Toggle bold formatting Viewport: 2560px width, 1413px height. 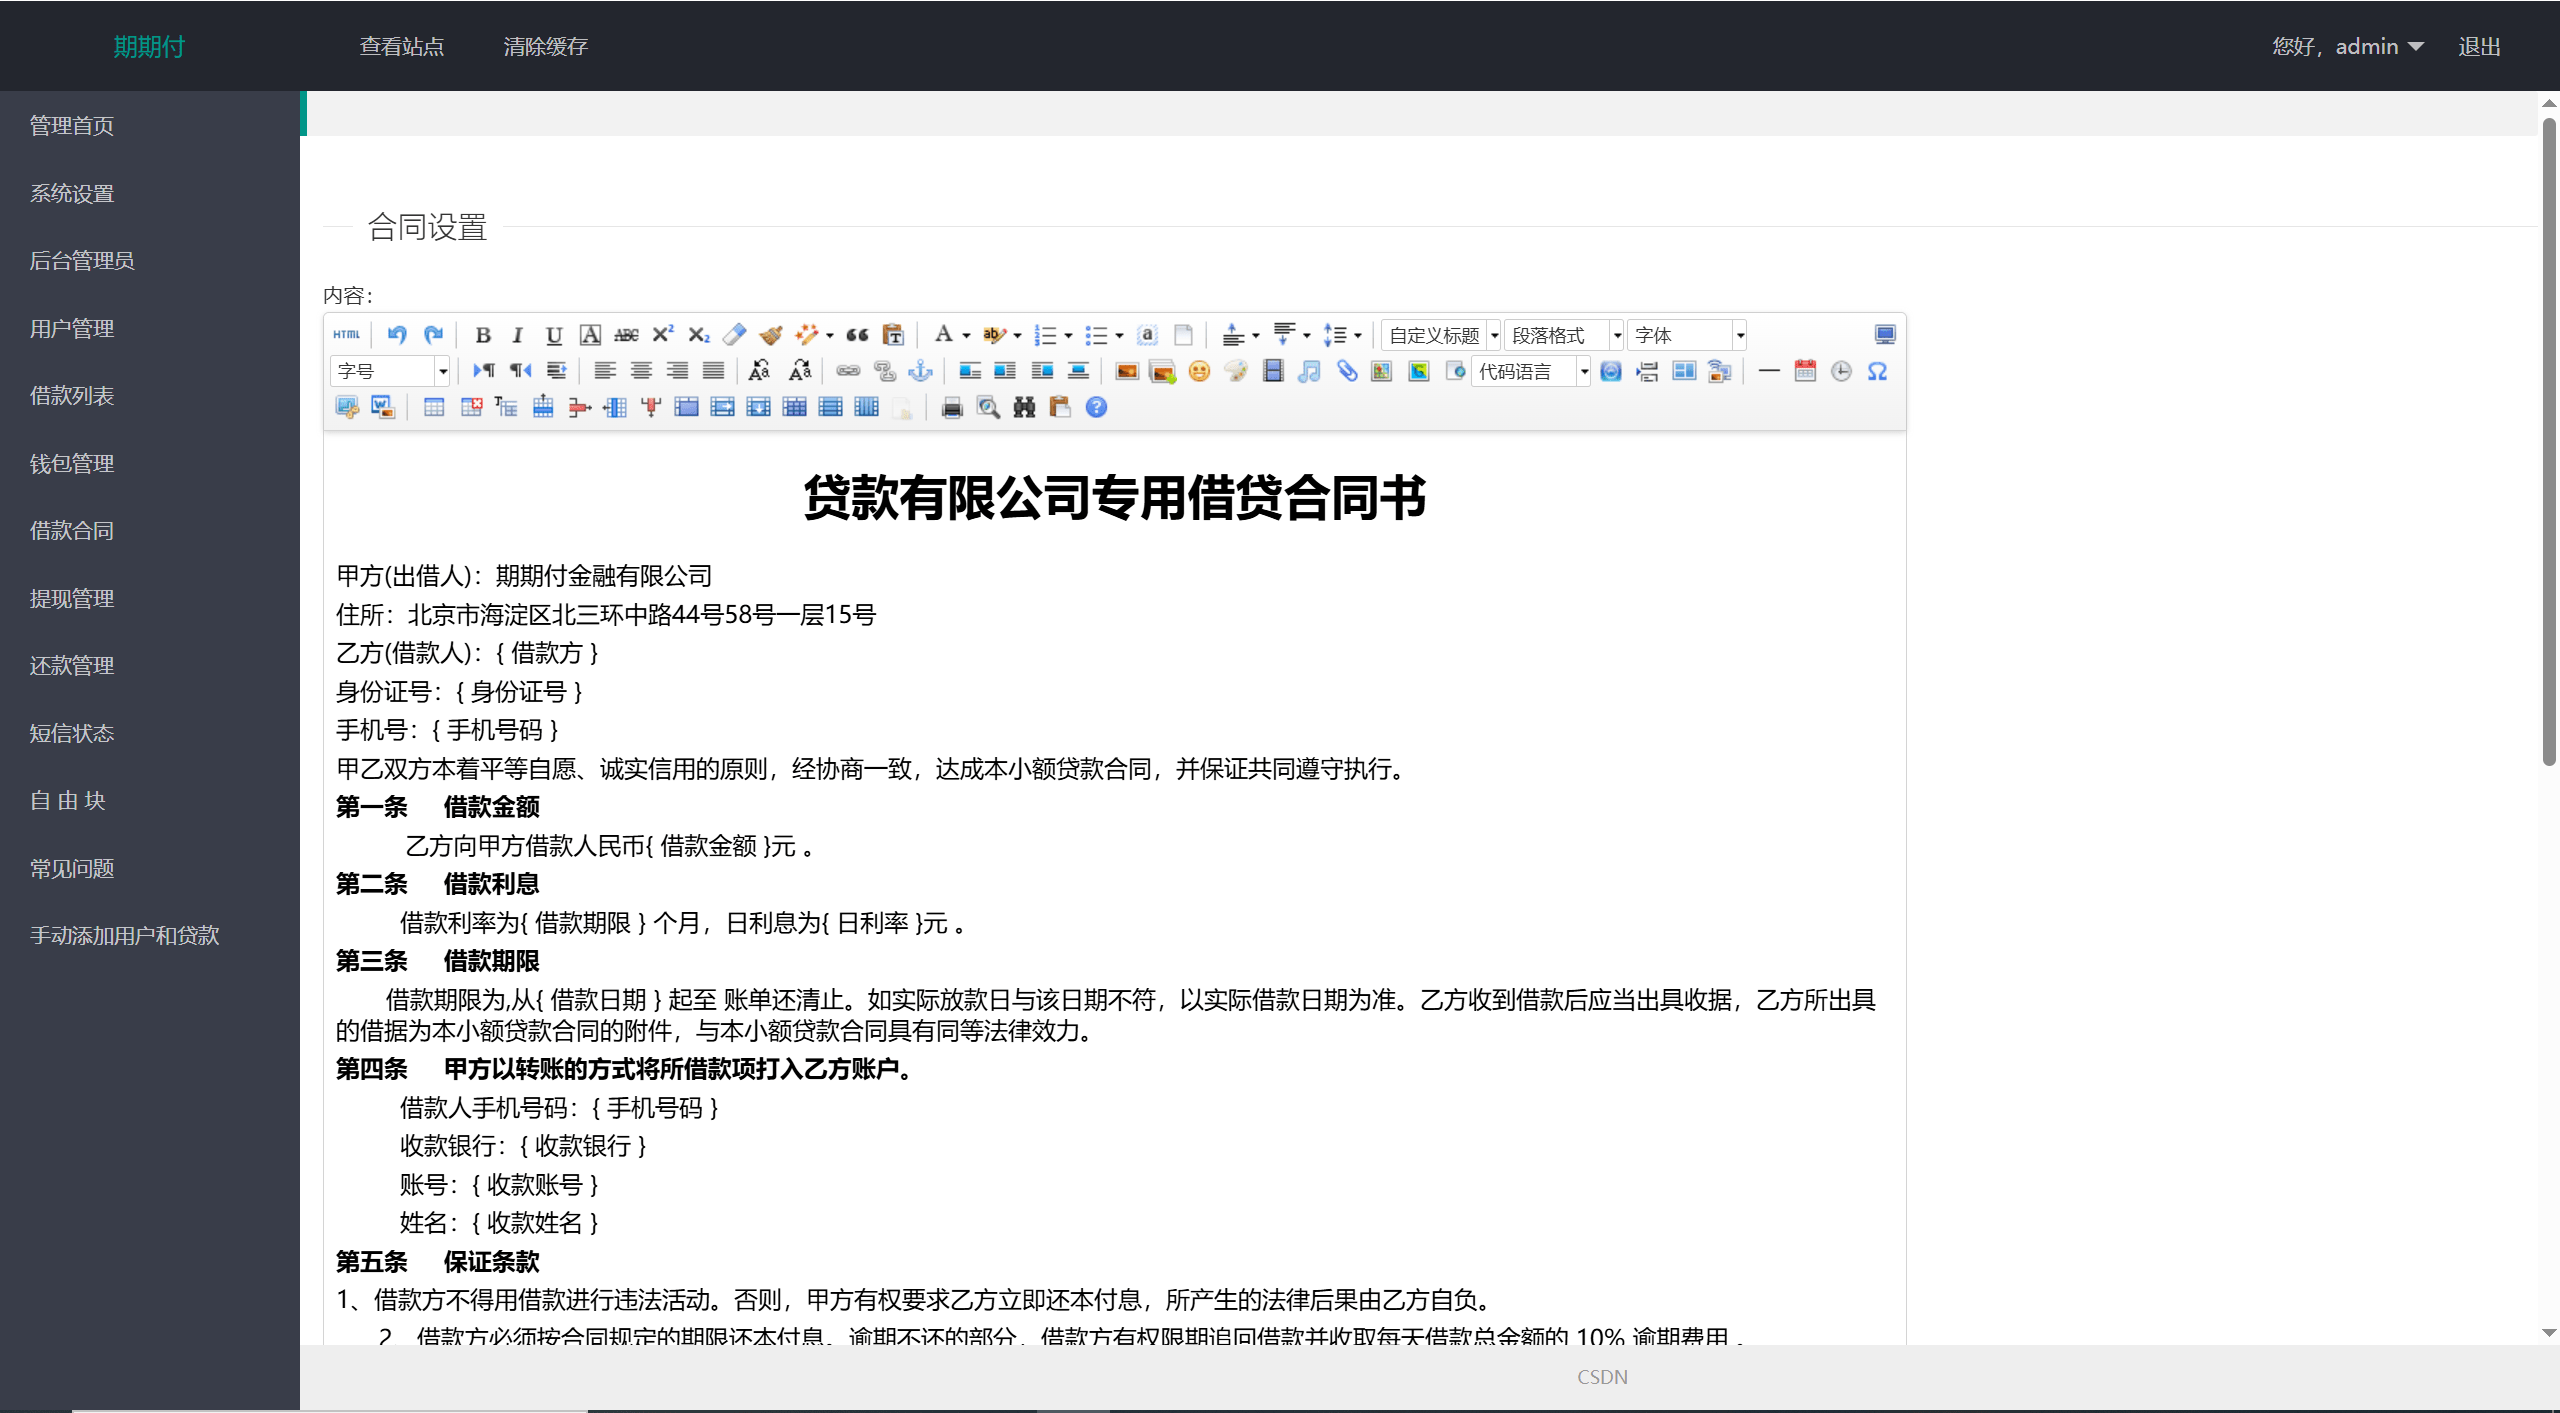pyautogui.click(x=483, y=335)
